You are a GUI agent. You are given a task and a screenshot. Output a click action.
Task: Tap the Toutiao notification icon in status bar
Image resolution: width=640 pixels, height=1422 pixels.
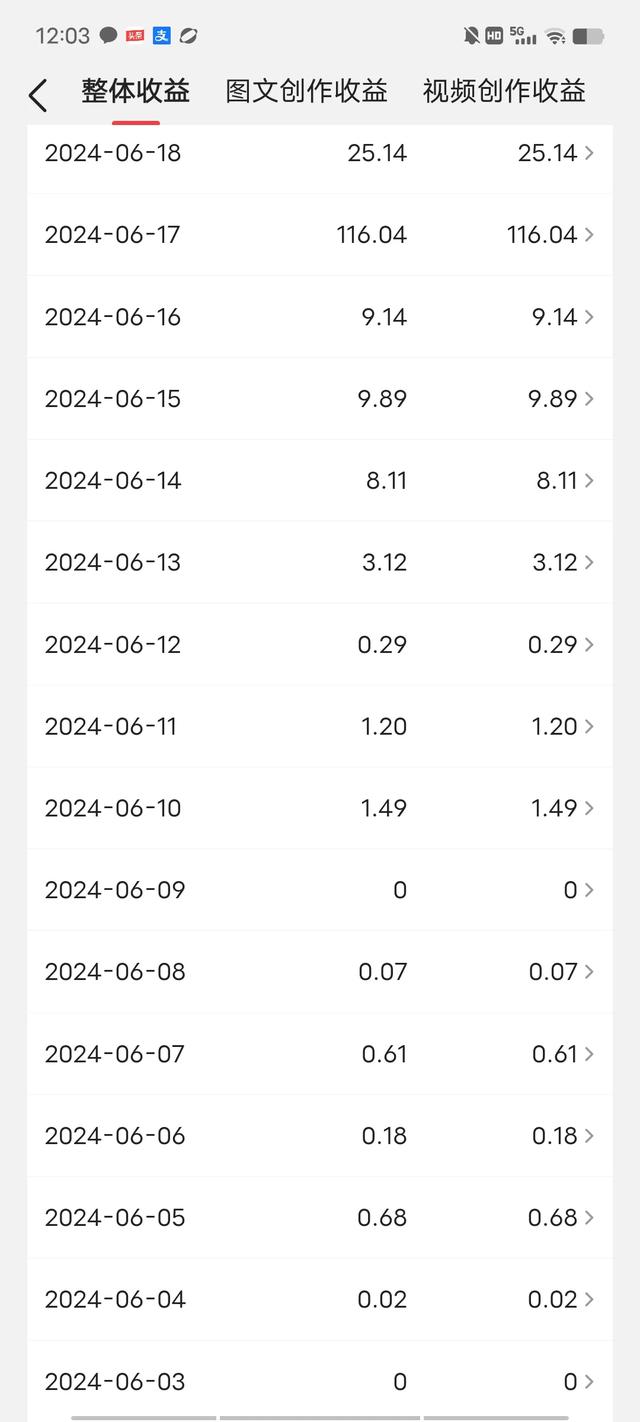coord(135,35)
